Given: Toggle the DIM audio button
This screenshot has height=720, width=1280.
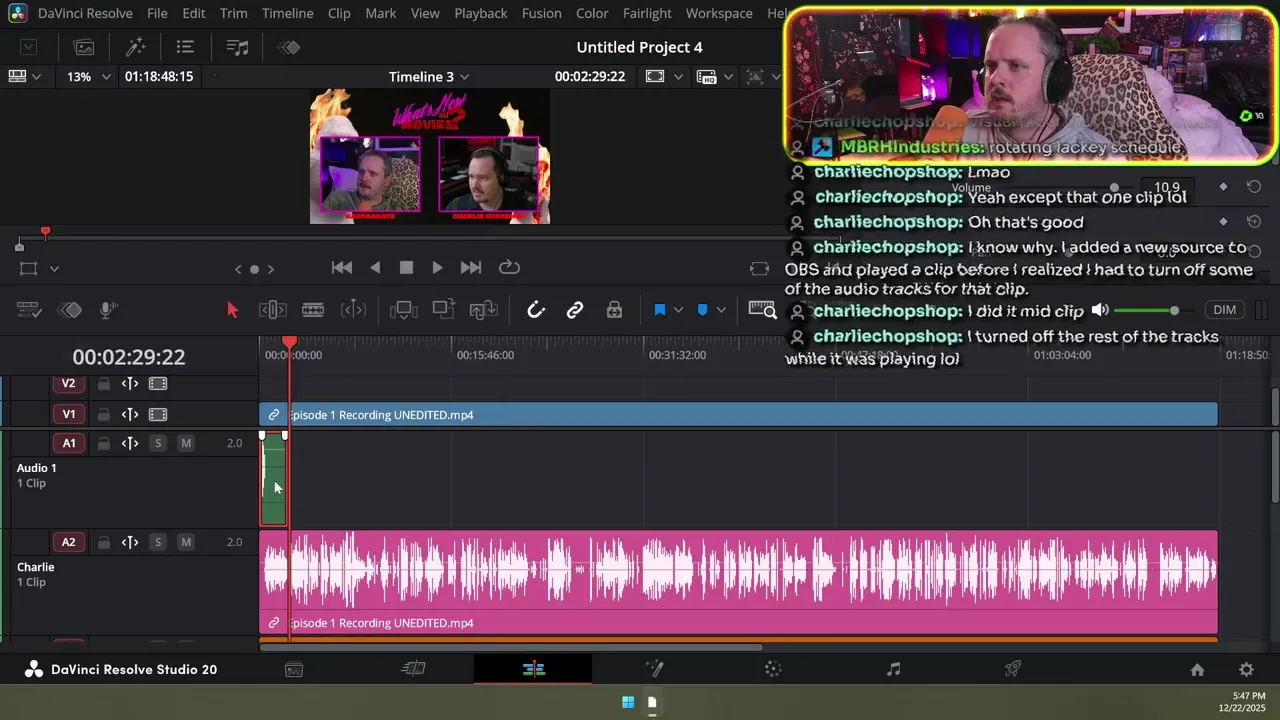Looking at the screenshot, I should (x=1224, y=310).
